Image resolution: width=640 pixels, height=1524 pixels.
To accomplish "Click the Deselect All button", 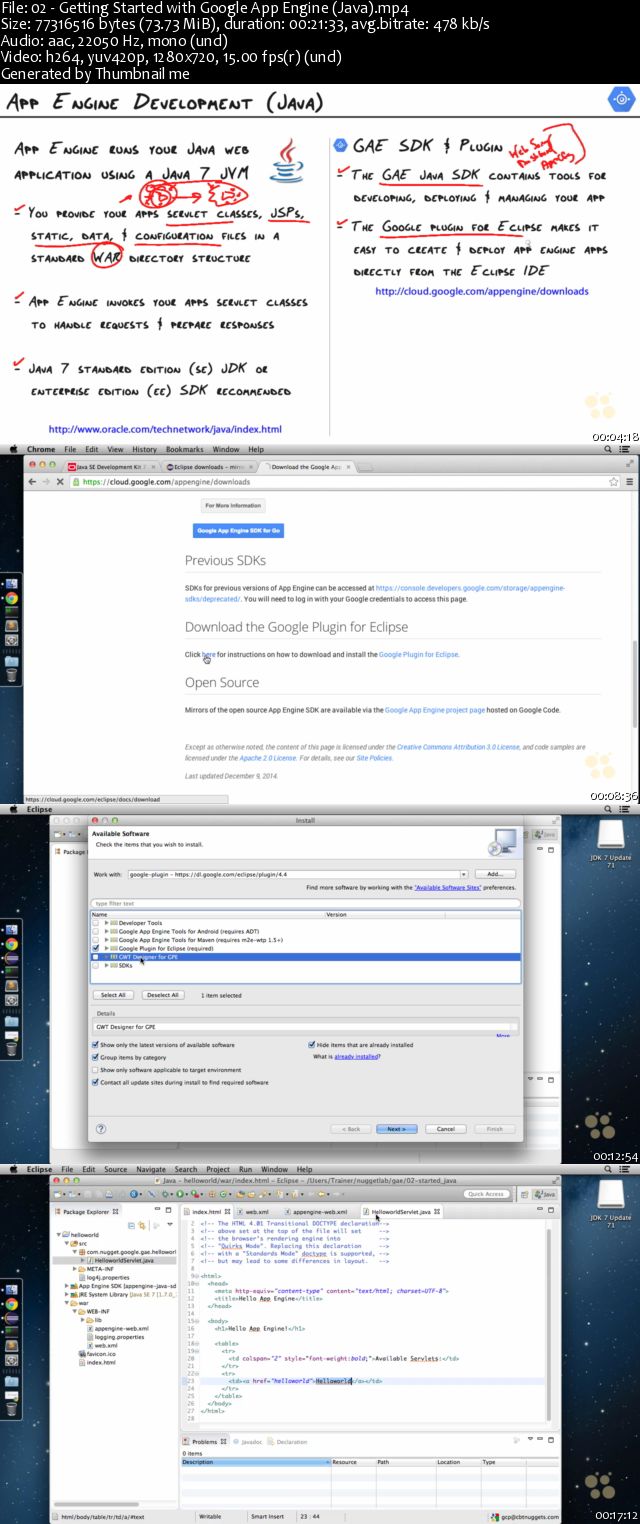I will click(162, 995).
